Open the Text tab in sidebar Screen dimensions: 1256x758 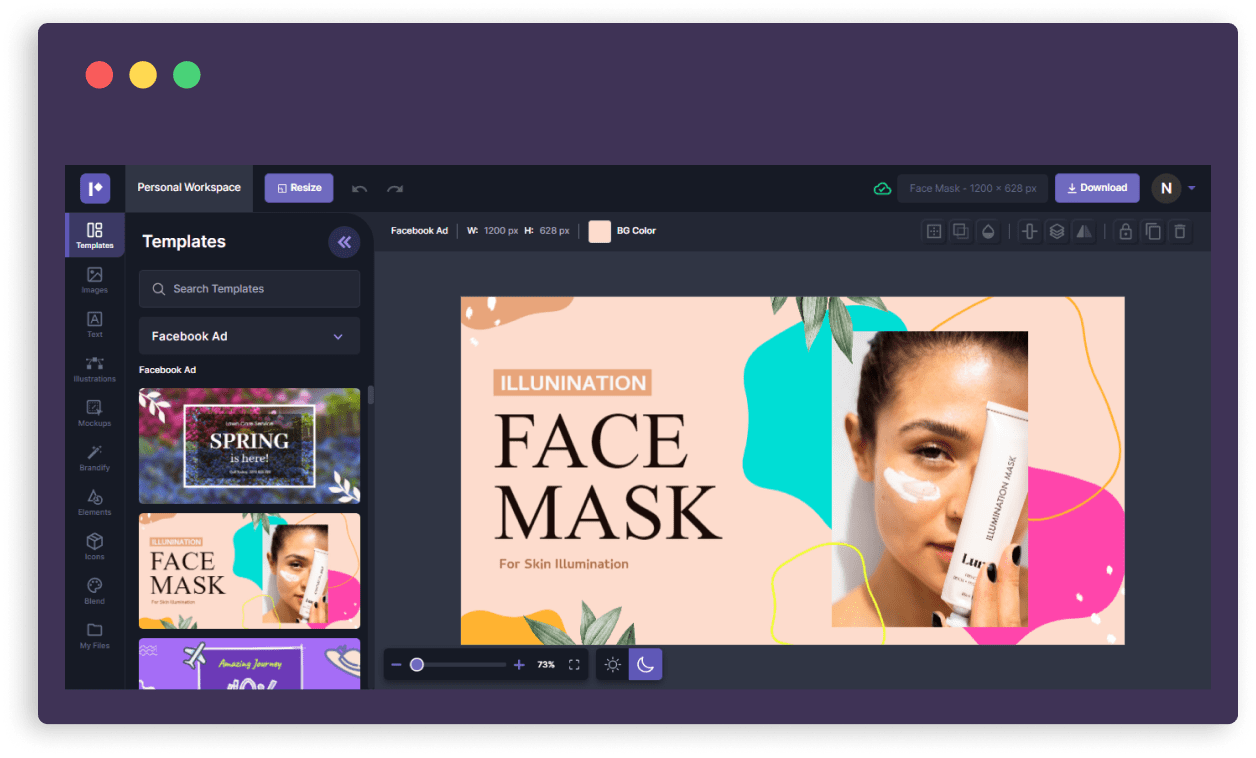pyautogui.click(x=94, y=323)
